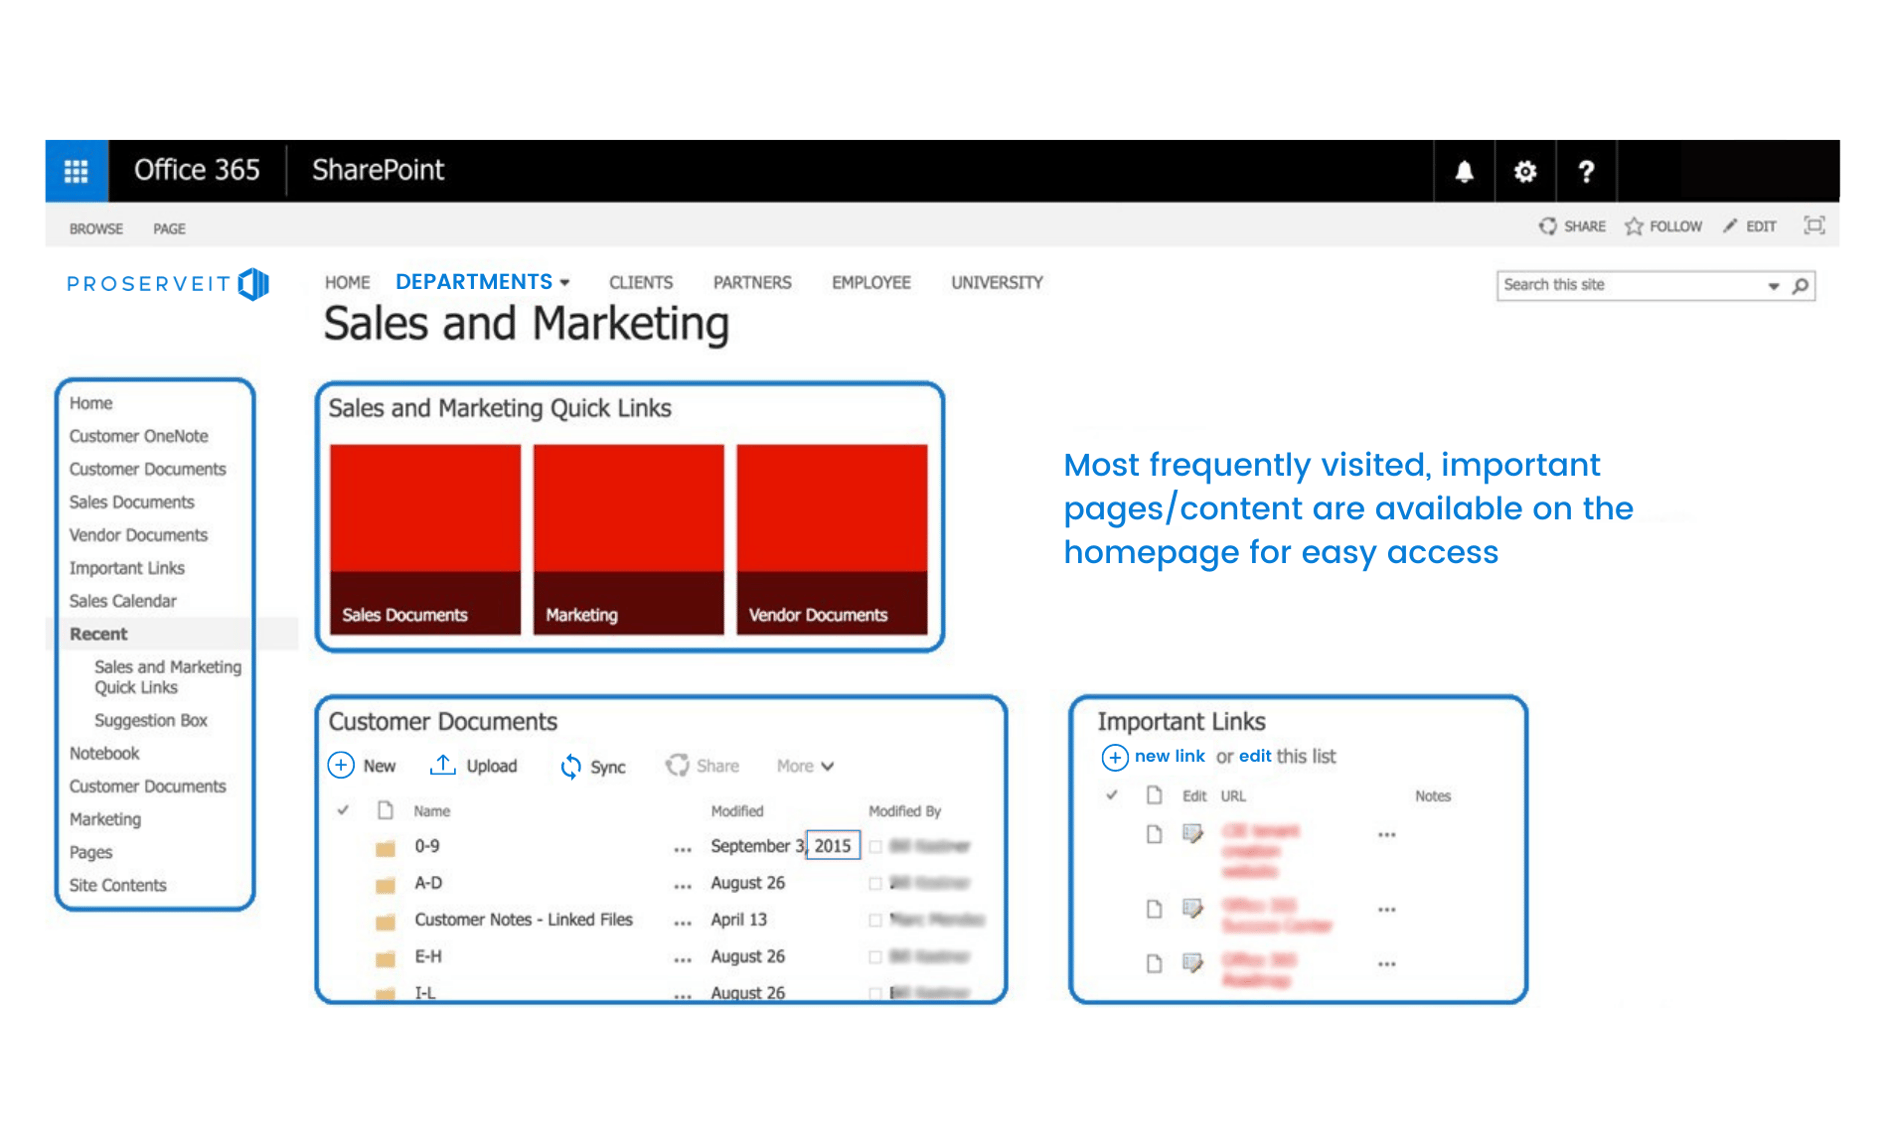1885x1147 pixels.
Task: Start a search with the magnifier icon
Action: (1800, 286)
